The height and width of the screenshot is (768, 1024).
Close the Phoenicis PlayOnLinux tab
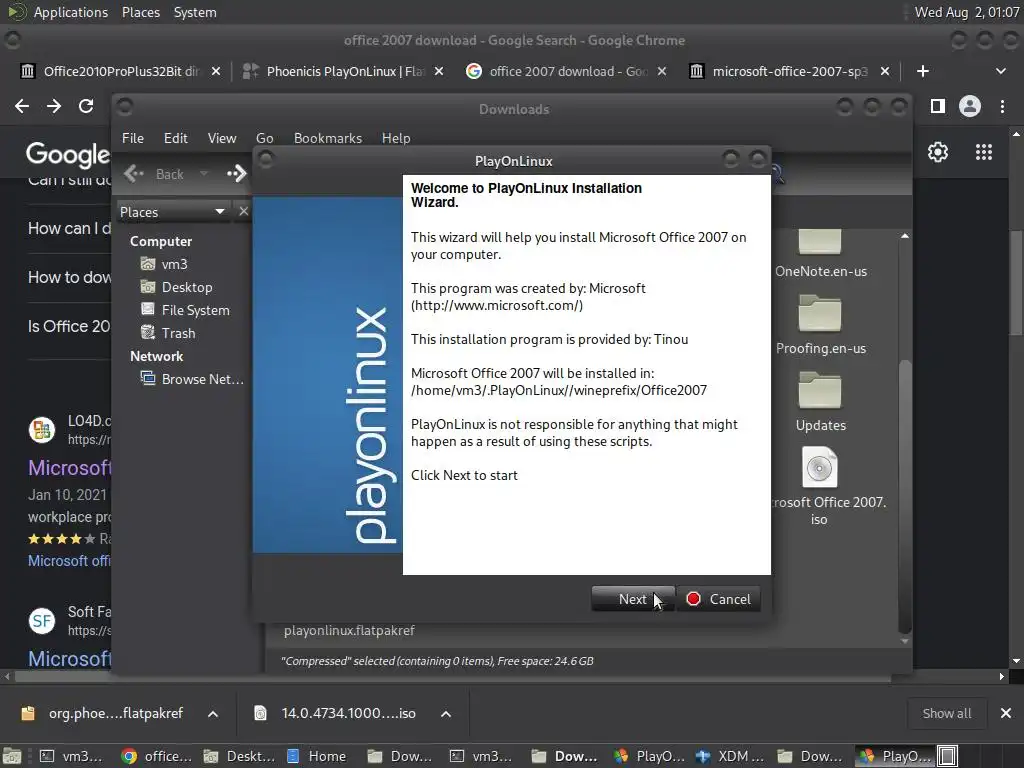(439, 71)
